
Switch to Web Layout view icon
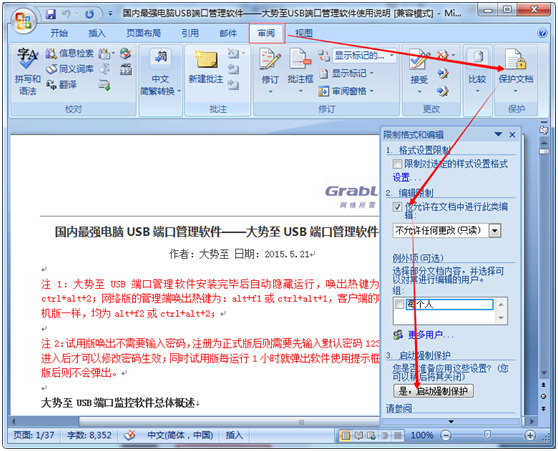(x=371, y=435)
